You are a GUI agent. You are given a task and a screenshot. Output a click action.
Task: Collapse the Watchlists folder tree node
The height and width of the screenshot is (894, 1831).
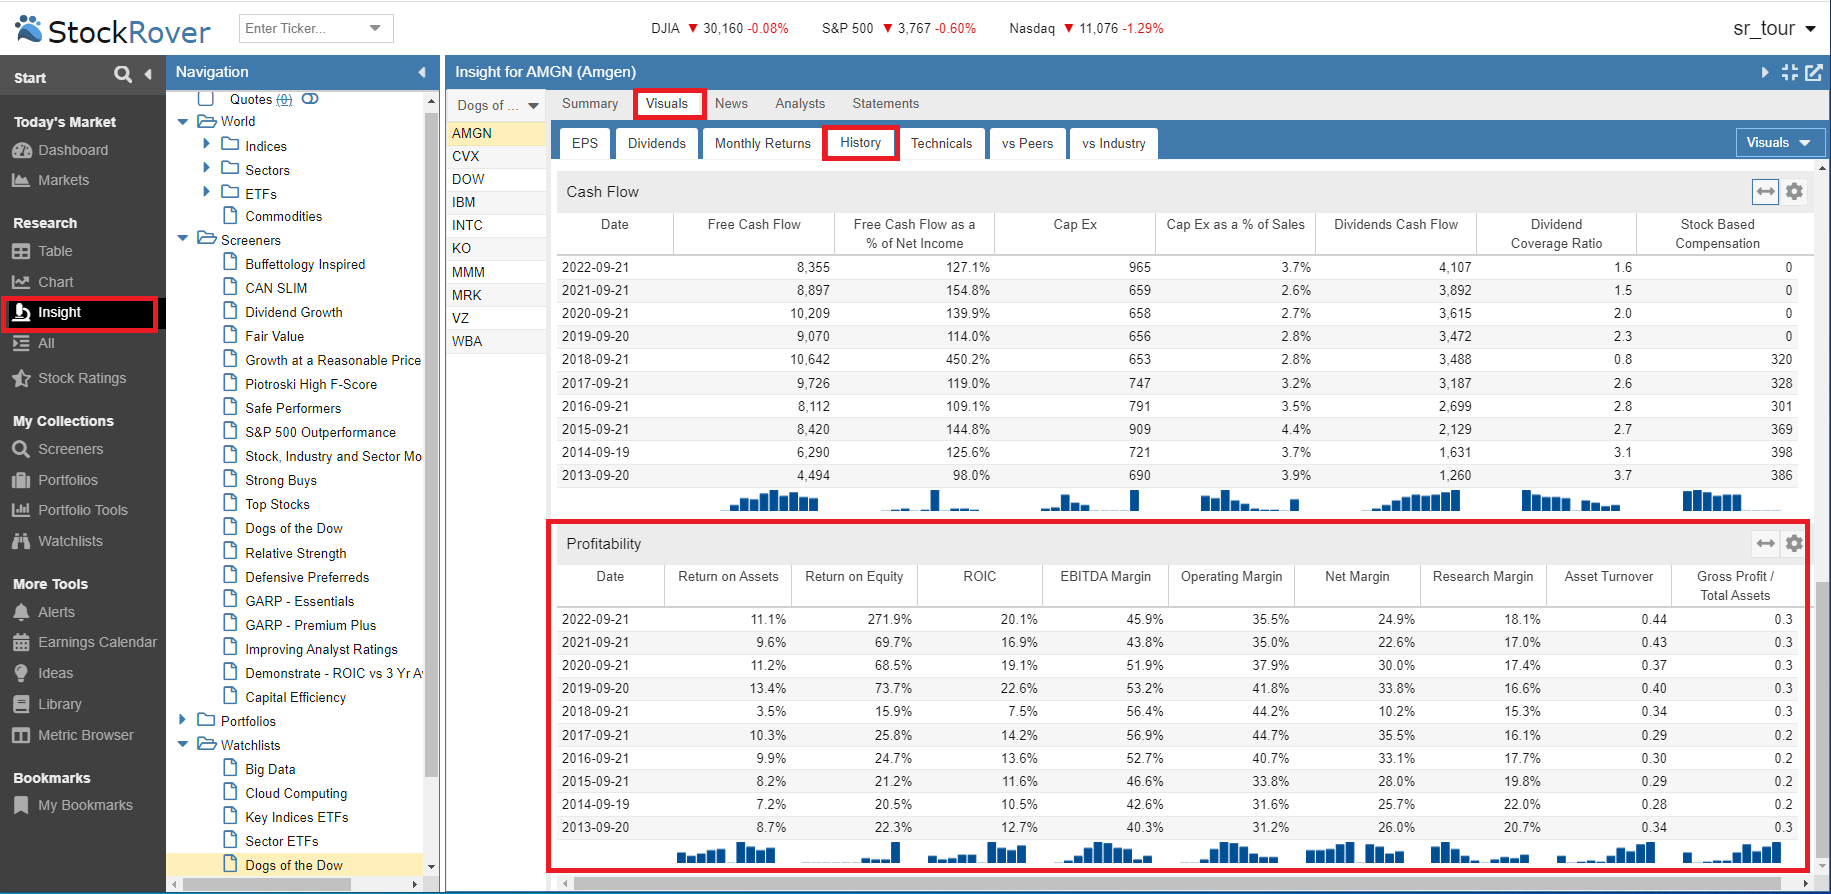[183, 744]
